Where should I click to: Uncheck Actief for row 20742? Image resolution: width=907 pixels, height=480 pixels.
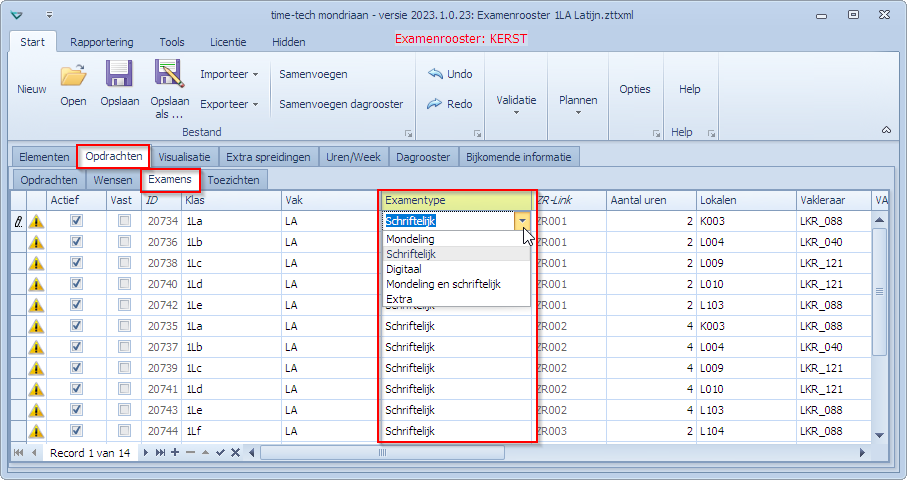76,305
